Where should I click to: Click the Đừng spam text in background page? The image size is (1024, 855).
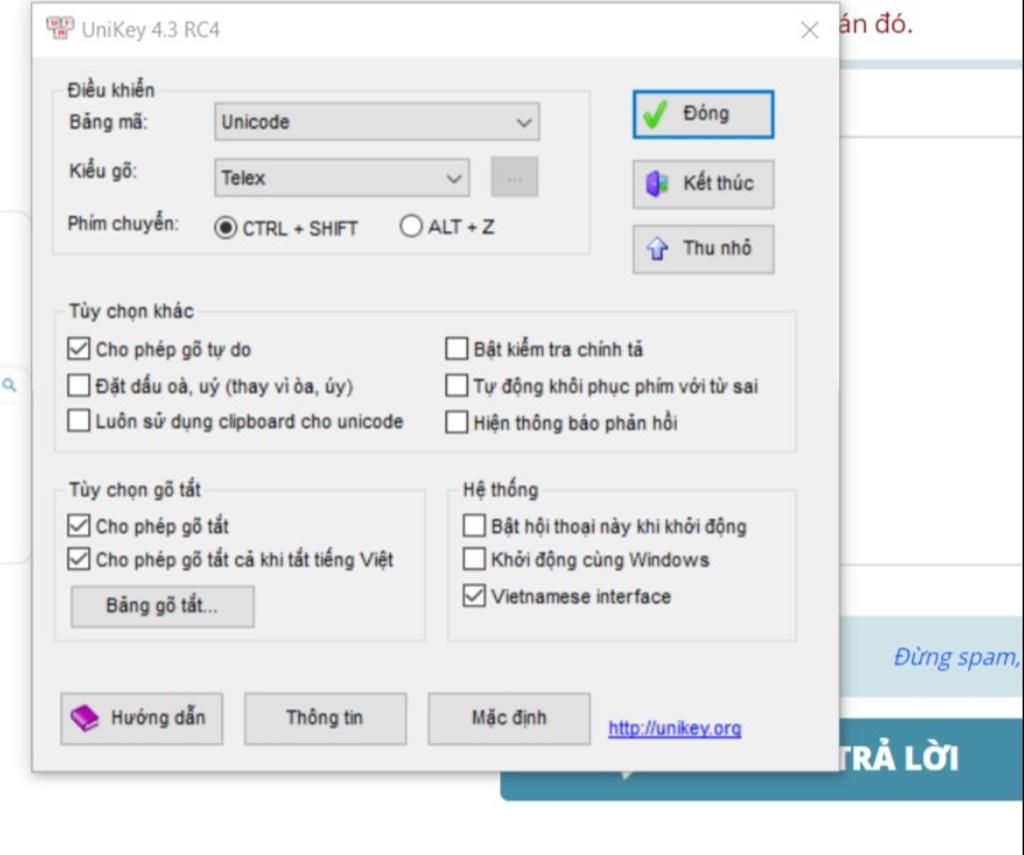click(955, 656)
